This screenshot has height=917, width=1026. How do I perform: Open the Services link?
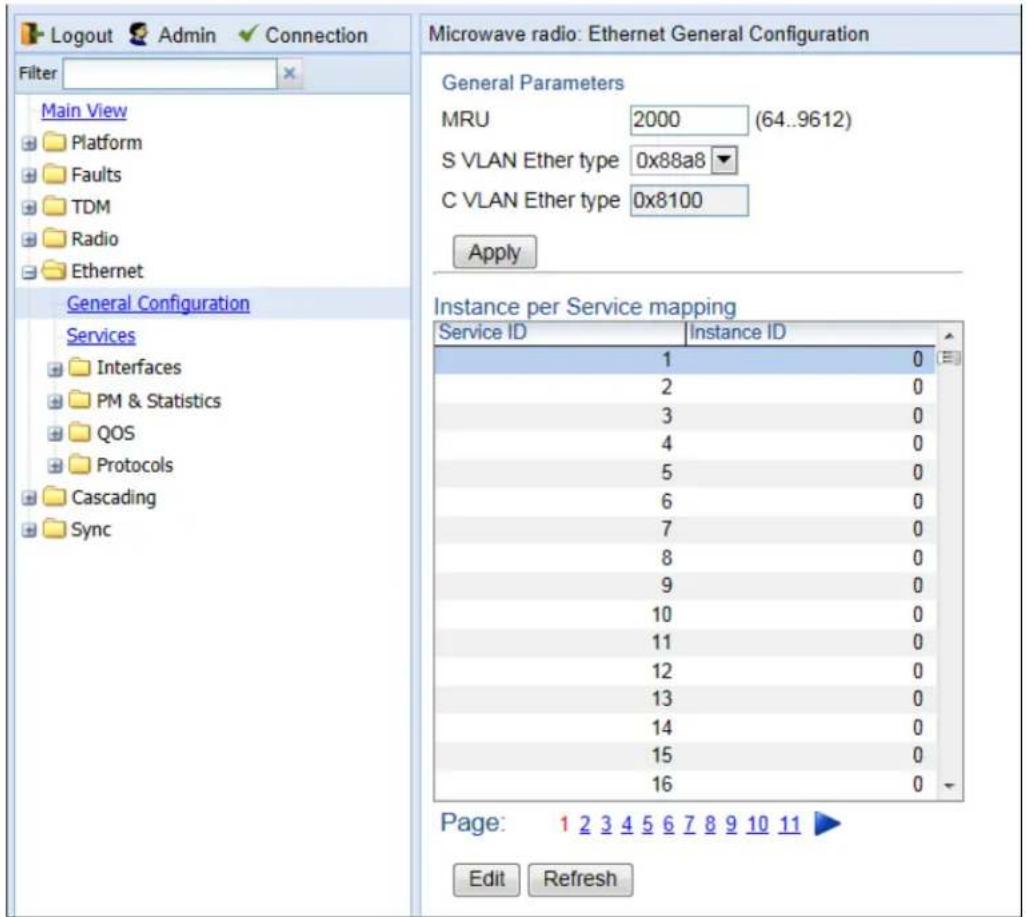101,336
